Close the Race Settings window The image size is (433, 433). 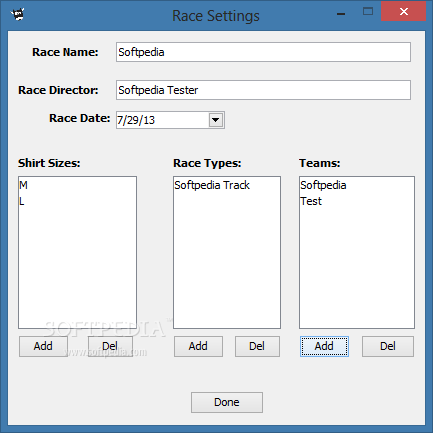pos(404,12)
